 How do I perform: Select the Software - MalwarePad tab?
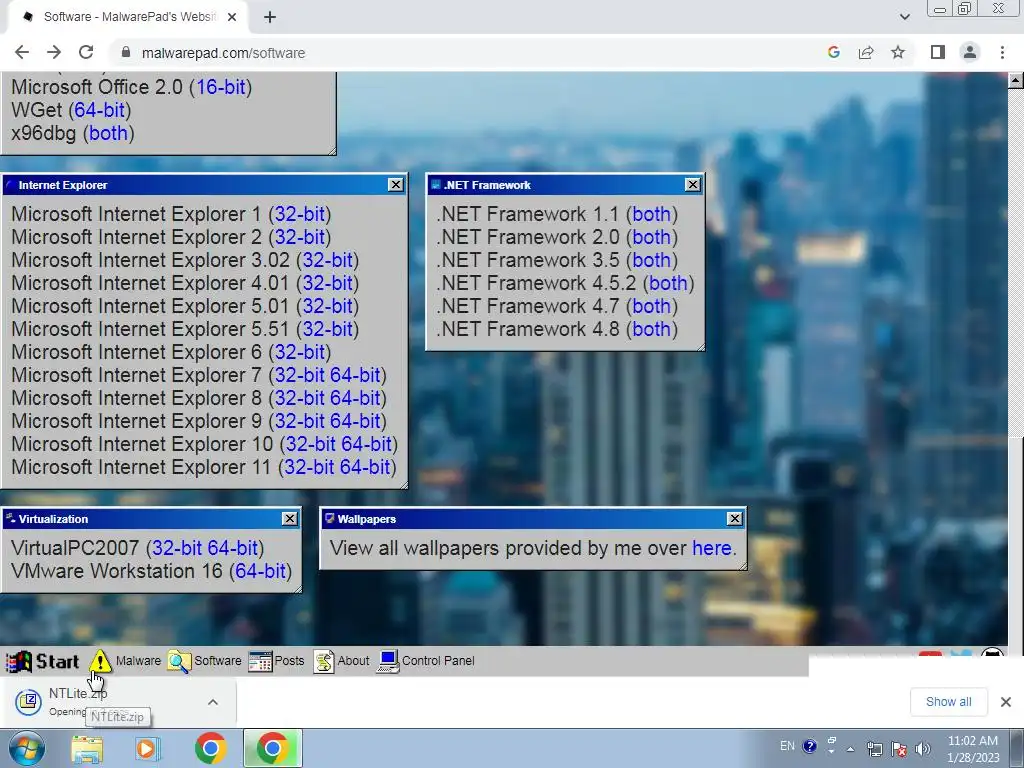click(x=128, y=17)
